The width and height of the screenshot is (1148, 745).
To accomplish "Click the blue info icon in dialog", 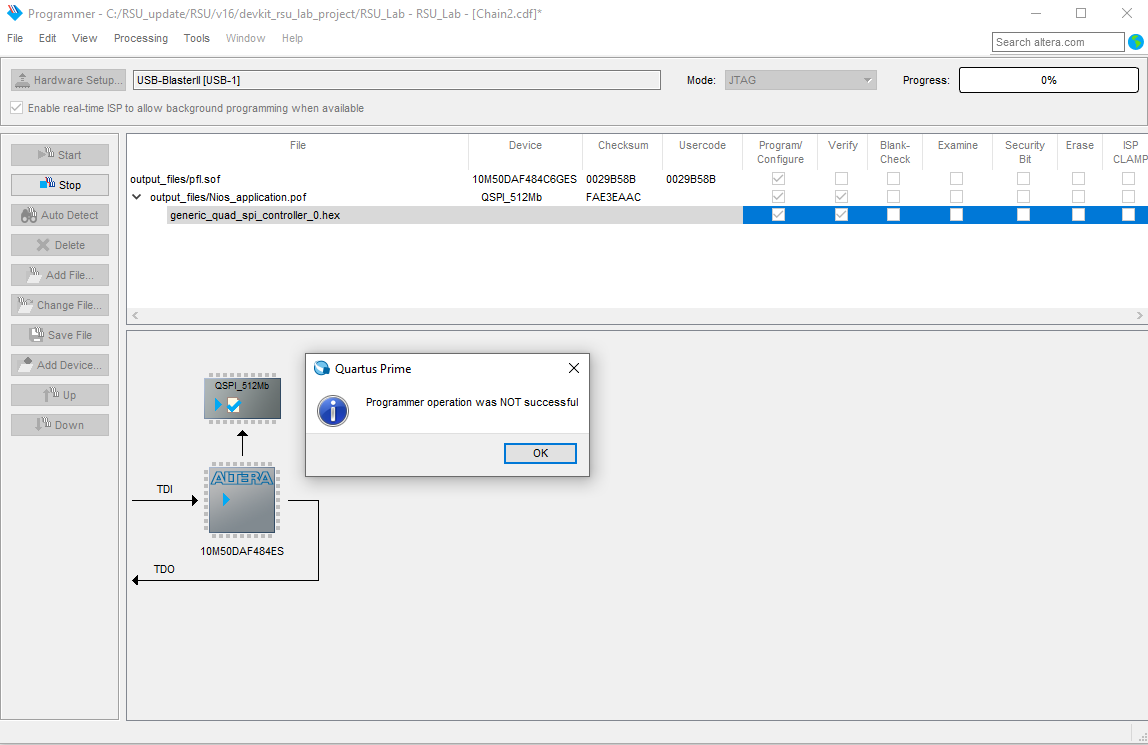I will pos(332,410).
